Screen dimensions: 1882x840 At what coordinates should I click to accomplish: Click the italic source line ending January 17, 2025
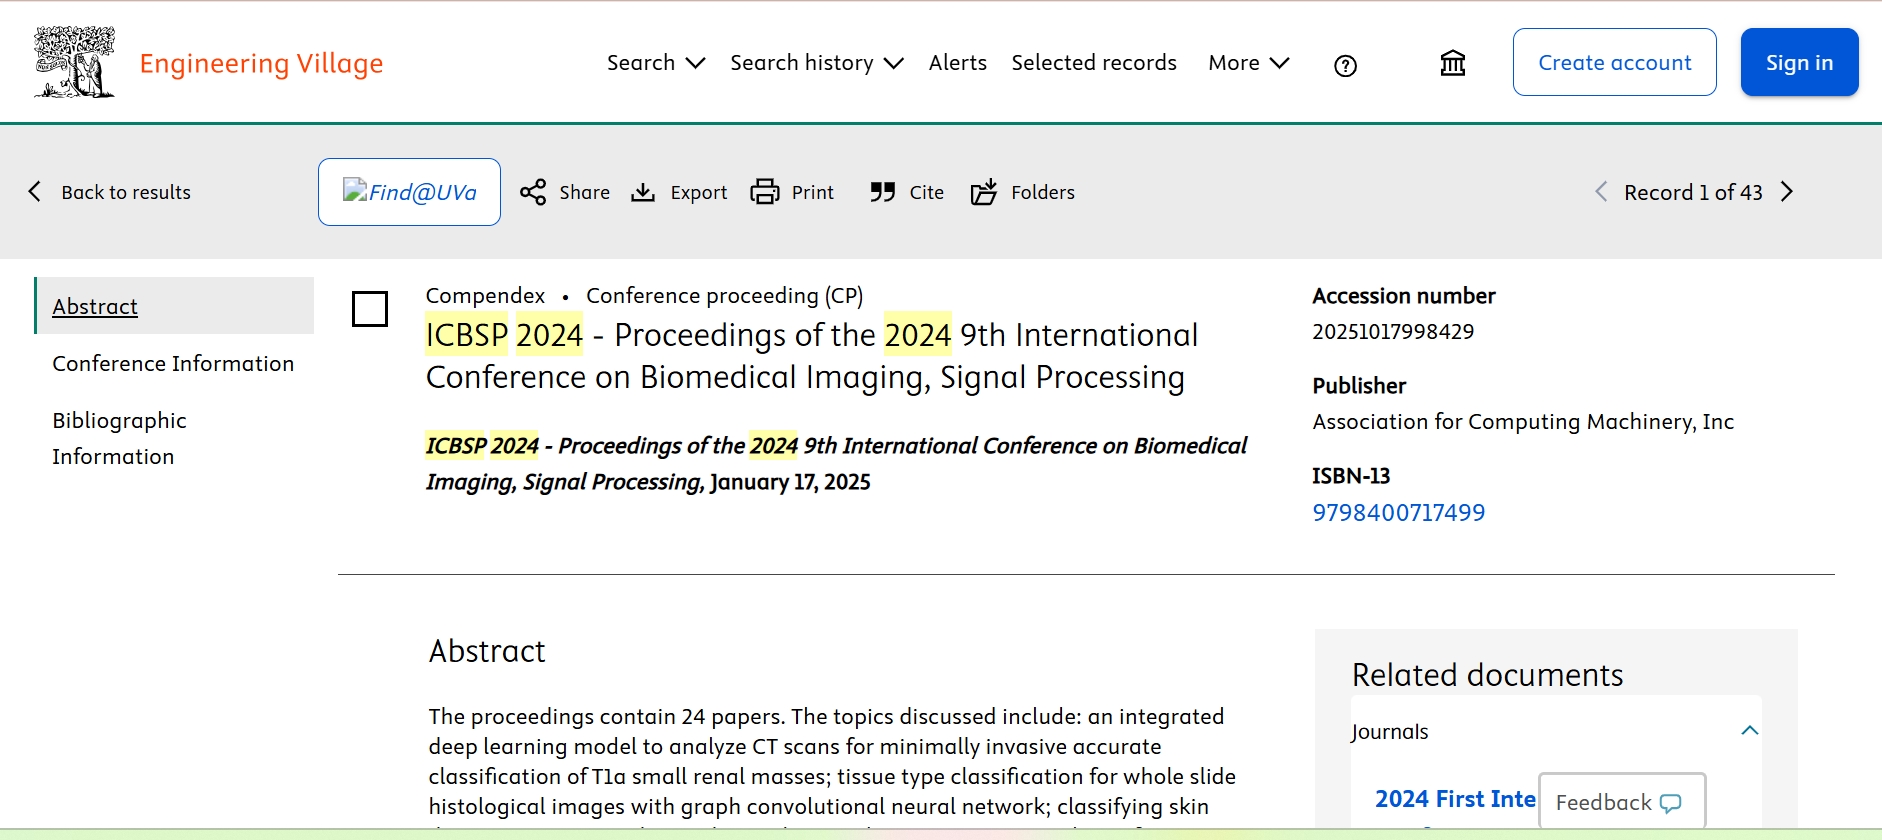click(836, 464)
